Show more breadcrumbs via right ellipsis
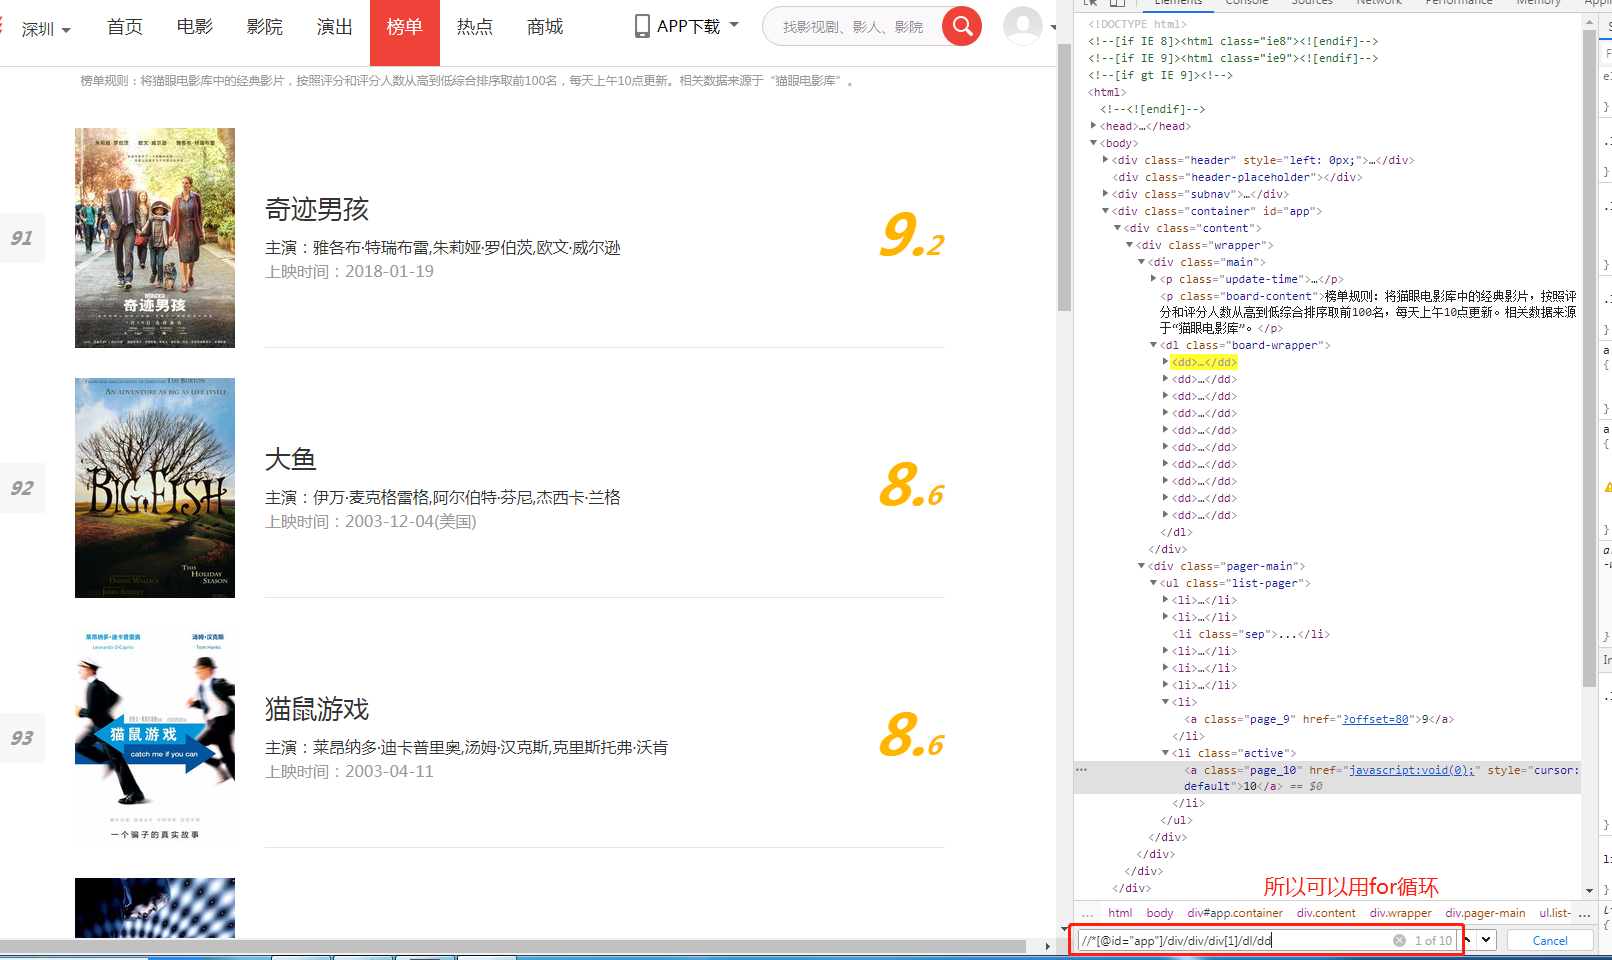Viewport: 1612px width, 960px height. (1584, 913)
